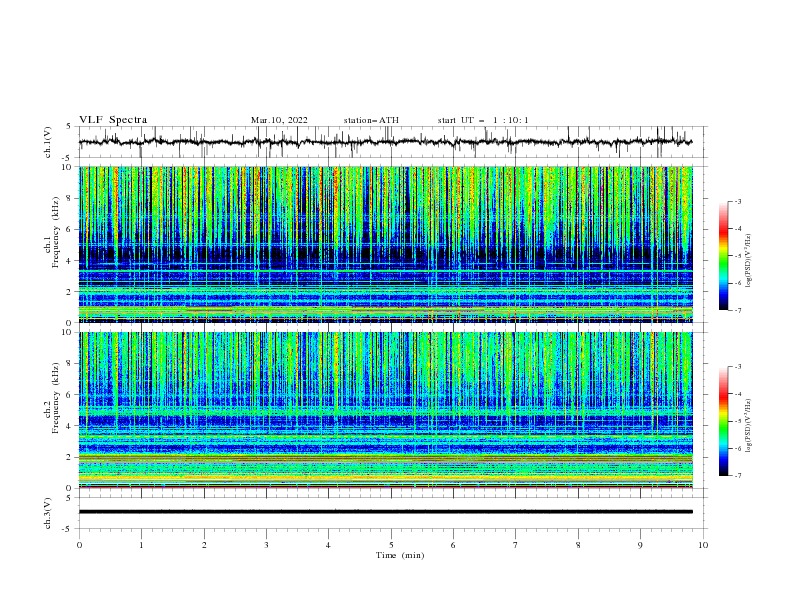Click the "7" tick on the time axis

click(516, 545)
